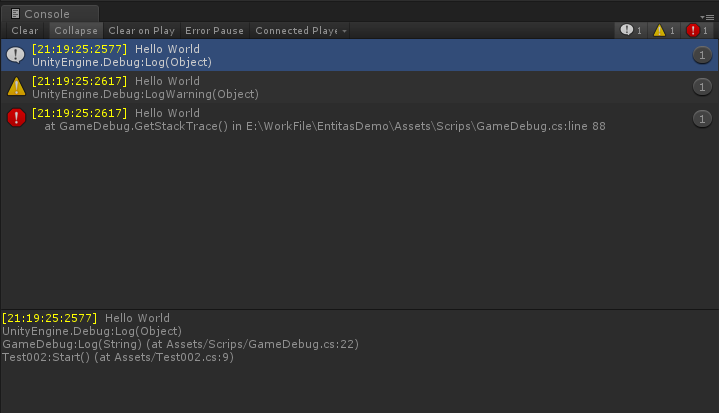This screenshot has height=413, width=719.
Task: Click count badge on the selected info row
Action: (702, 55)
